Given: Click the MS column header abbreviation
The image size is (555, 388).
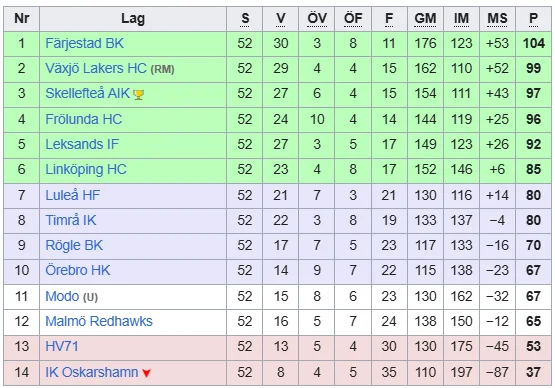Looking at the screenshot, I should [497, 18].
